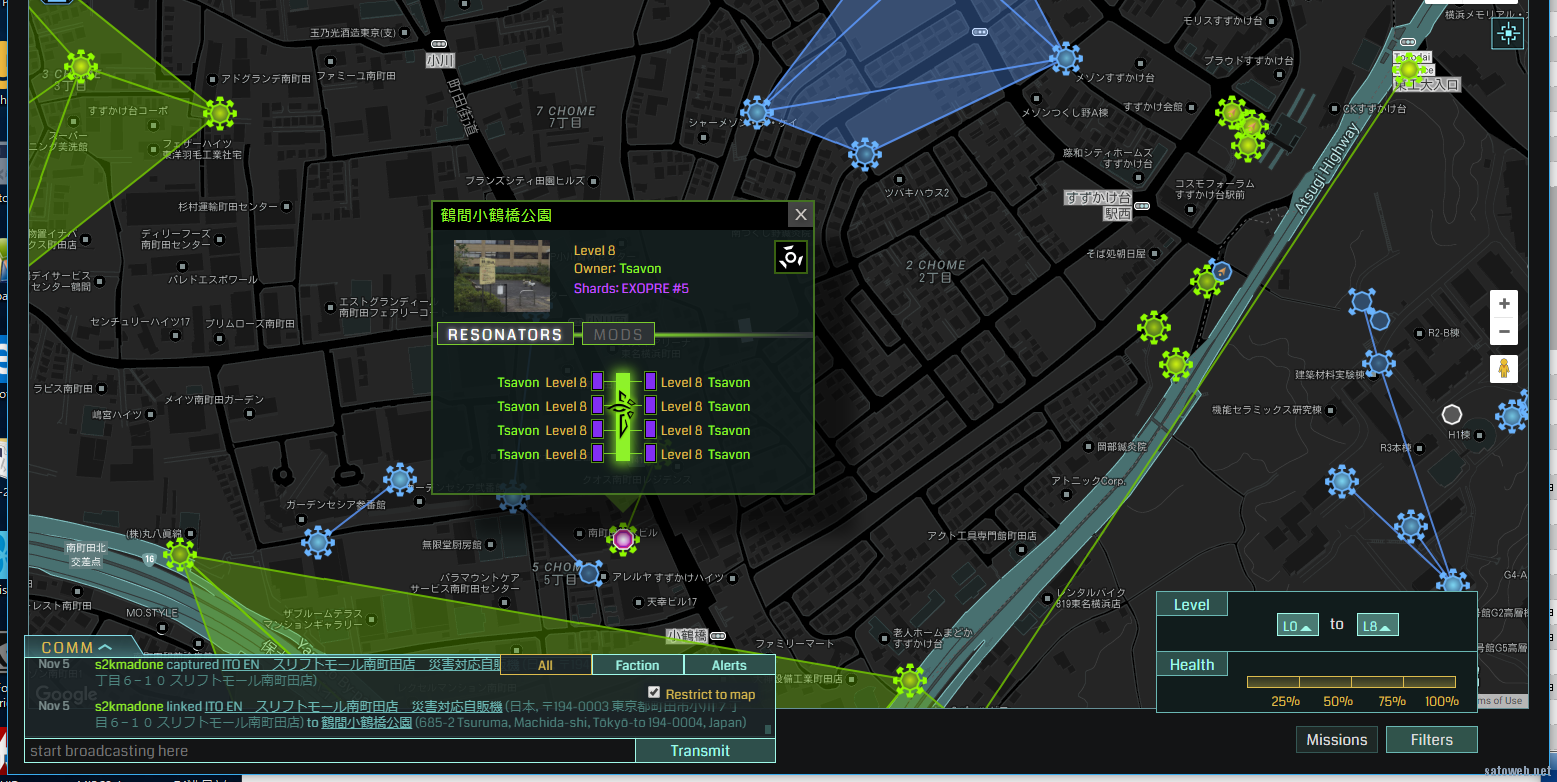This screenshot has height=782, width=1557.
Task: Open the Missions panel
Action: point(1337,740)
